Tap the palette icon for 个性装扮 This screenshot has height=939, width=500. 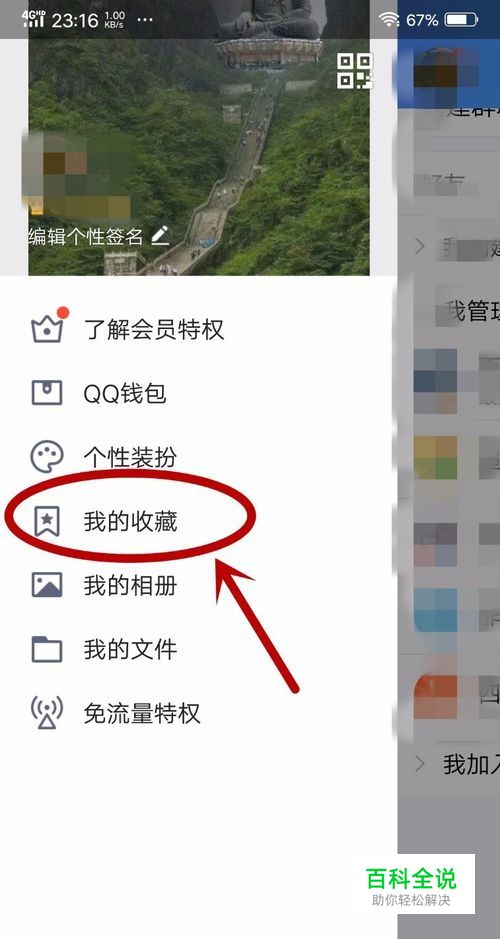pyautogui.click(x=47, y=458)
